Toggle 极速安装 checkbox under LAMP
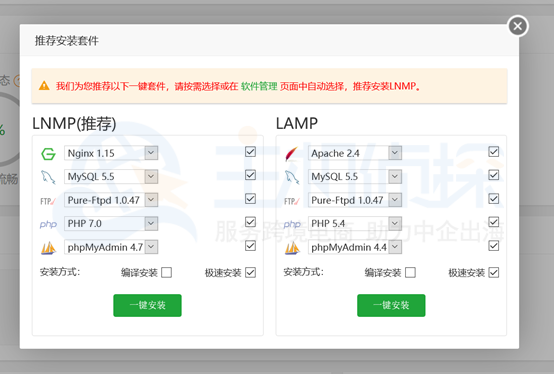Image resolution: width=554 pixels, height=374 pixels. [x=494, y=273]
